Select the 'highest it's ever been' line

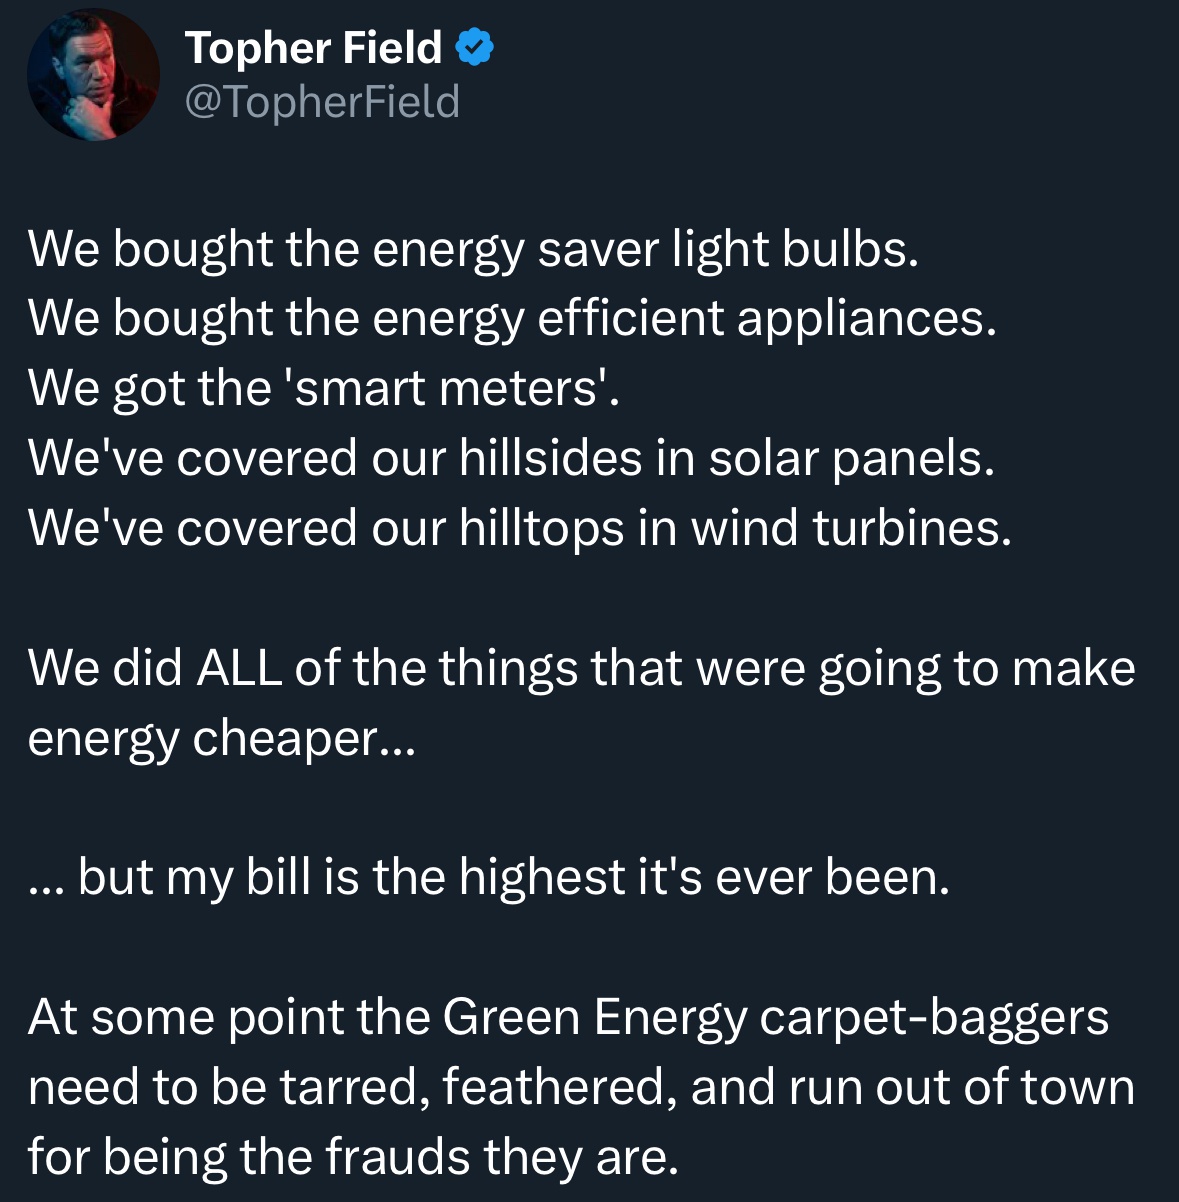click(x=488, y=877)
